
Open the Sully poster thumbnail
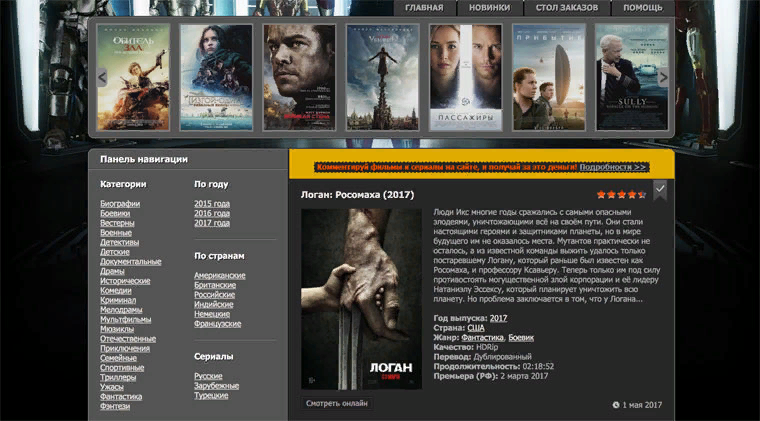pos(632,78)
